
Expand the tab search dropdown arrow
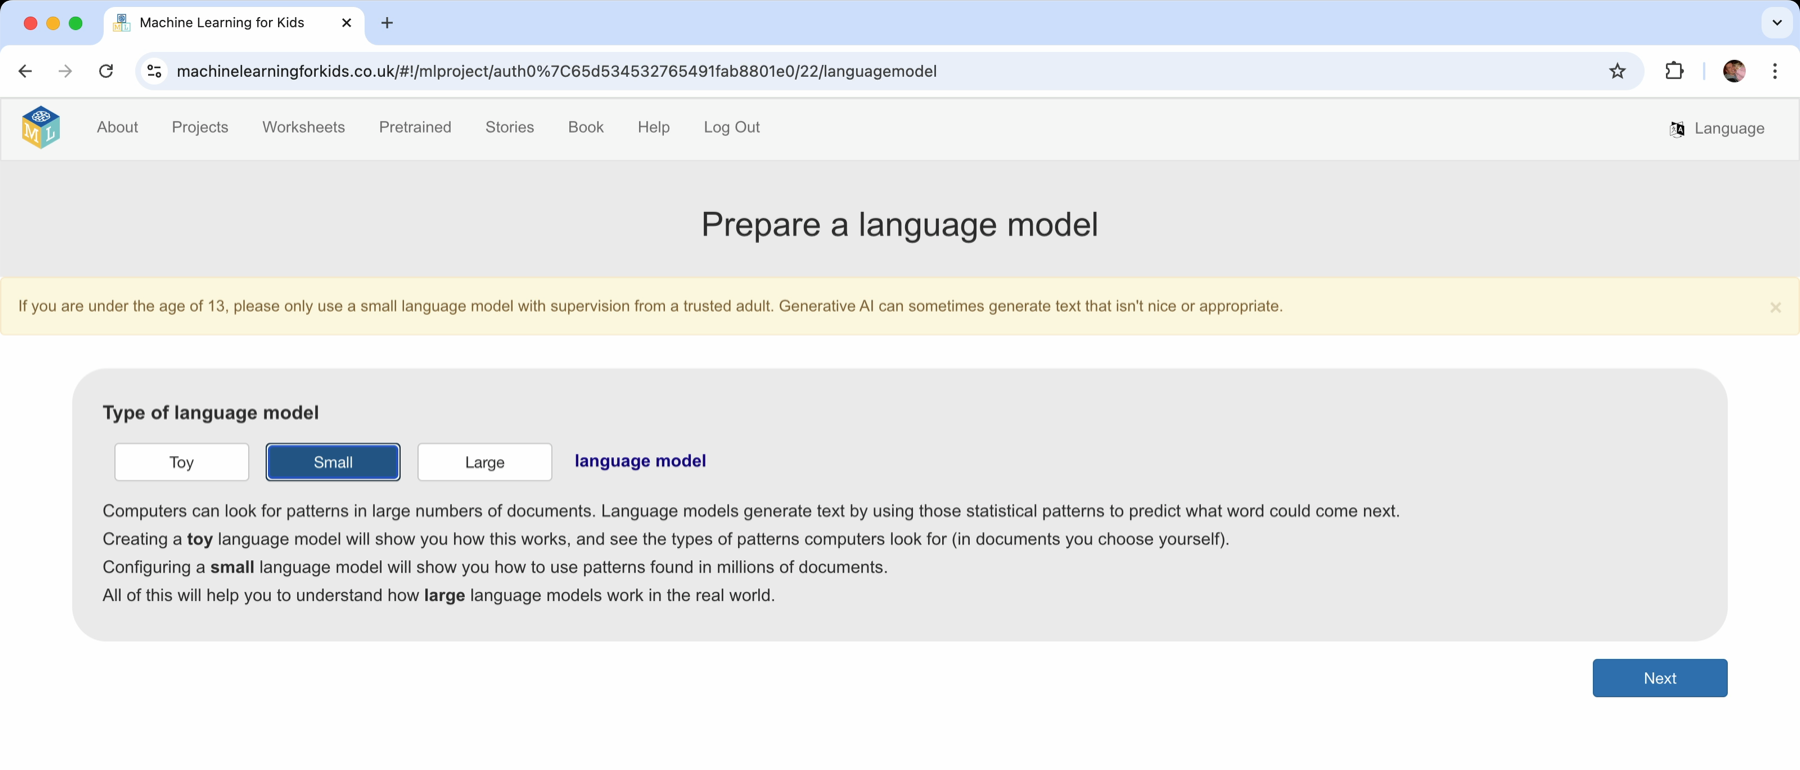point(1776,22)
